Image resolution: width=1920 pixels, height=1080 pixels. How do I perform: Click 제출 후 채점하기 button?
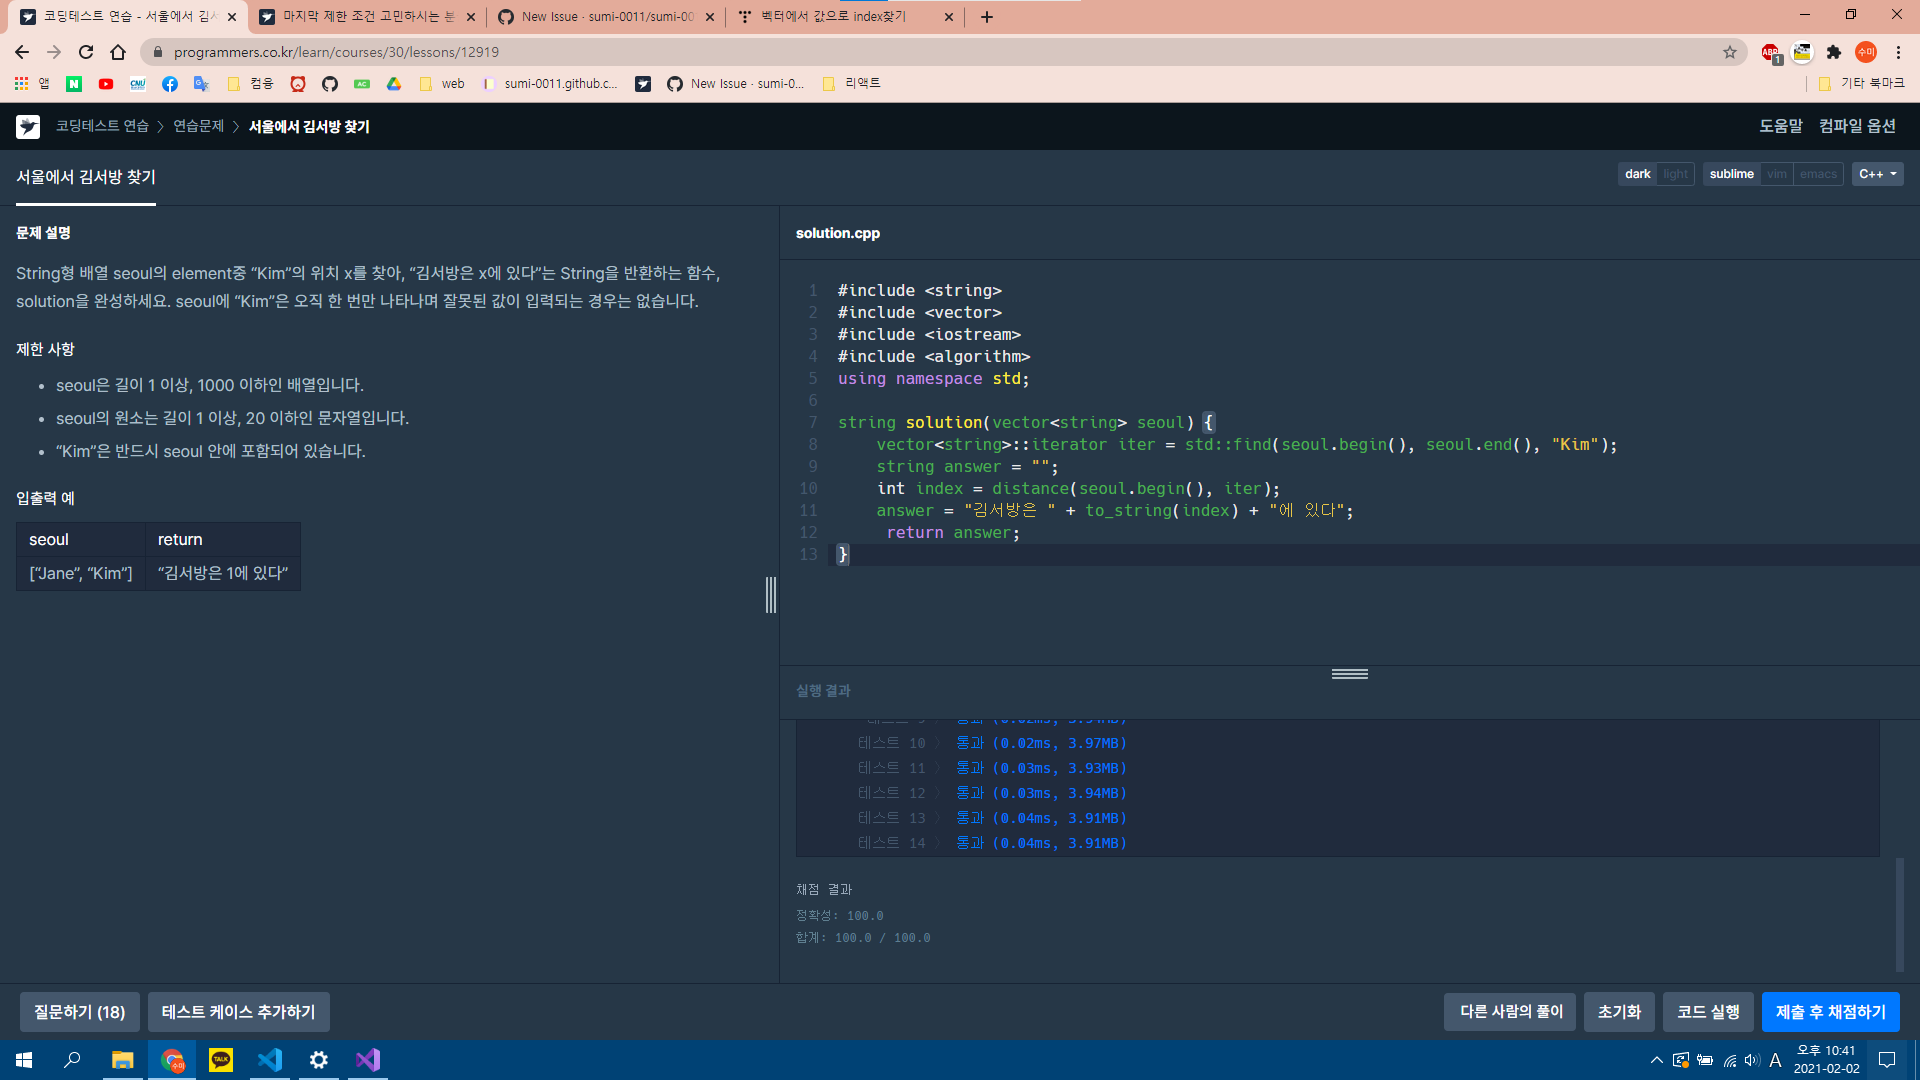(1830, 1012)
